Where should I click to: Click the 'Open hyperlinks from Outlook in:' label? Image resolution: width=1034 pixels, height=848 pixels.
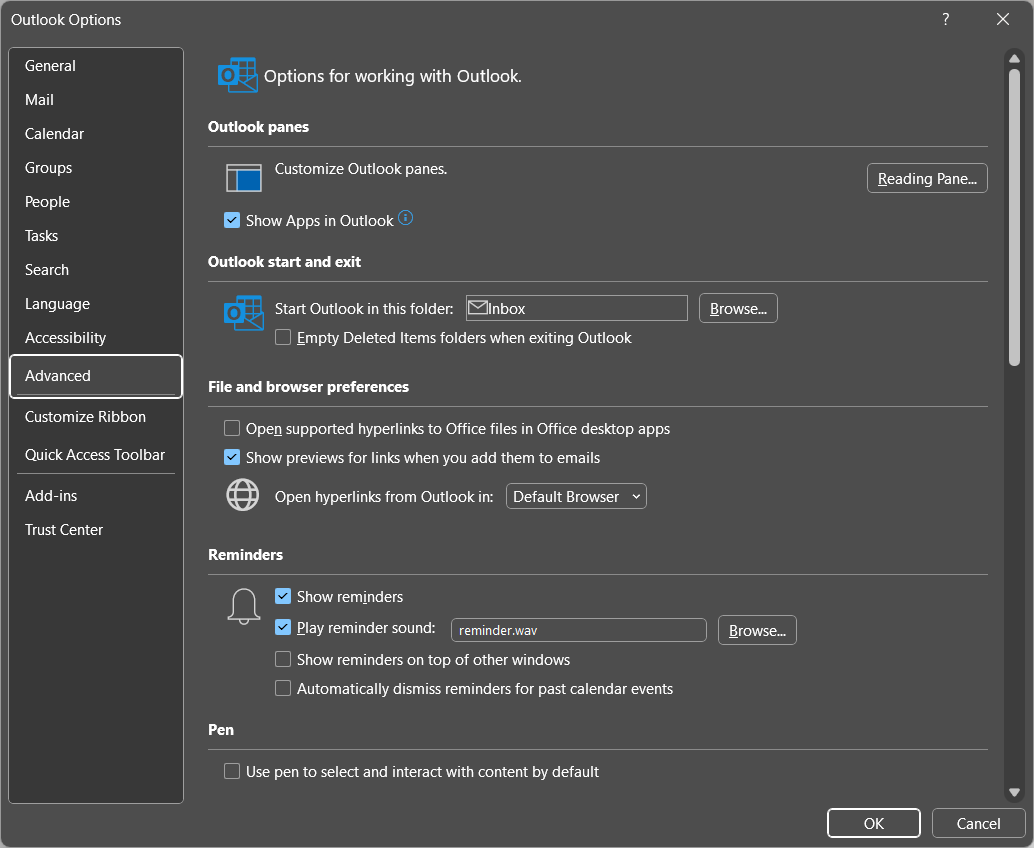(x=384, y=497)
